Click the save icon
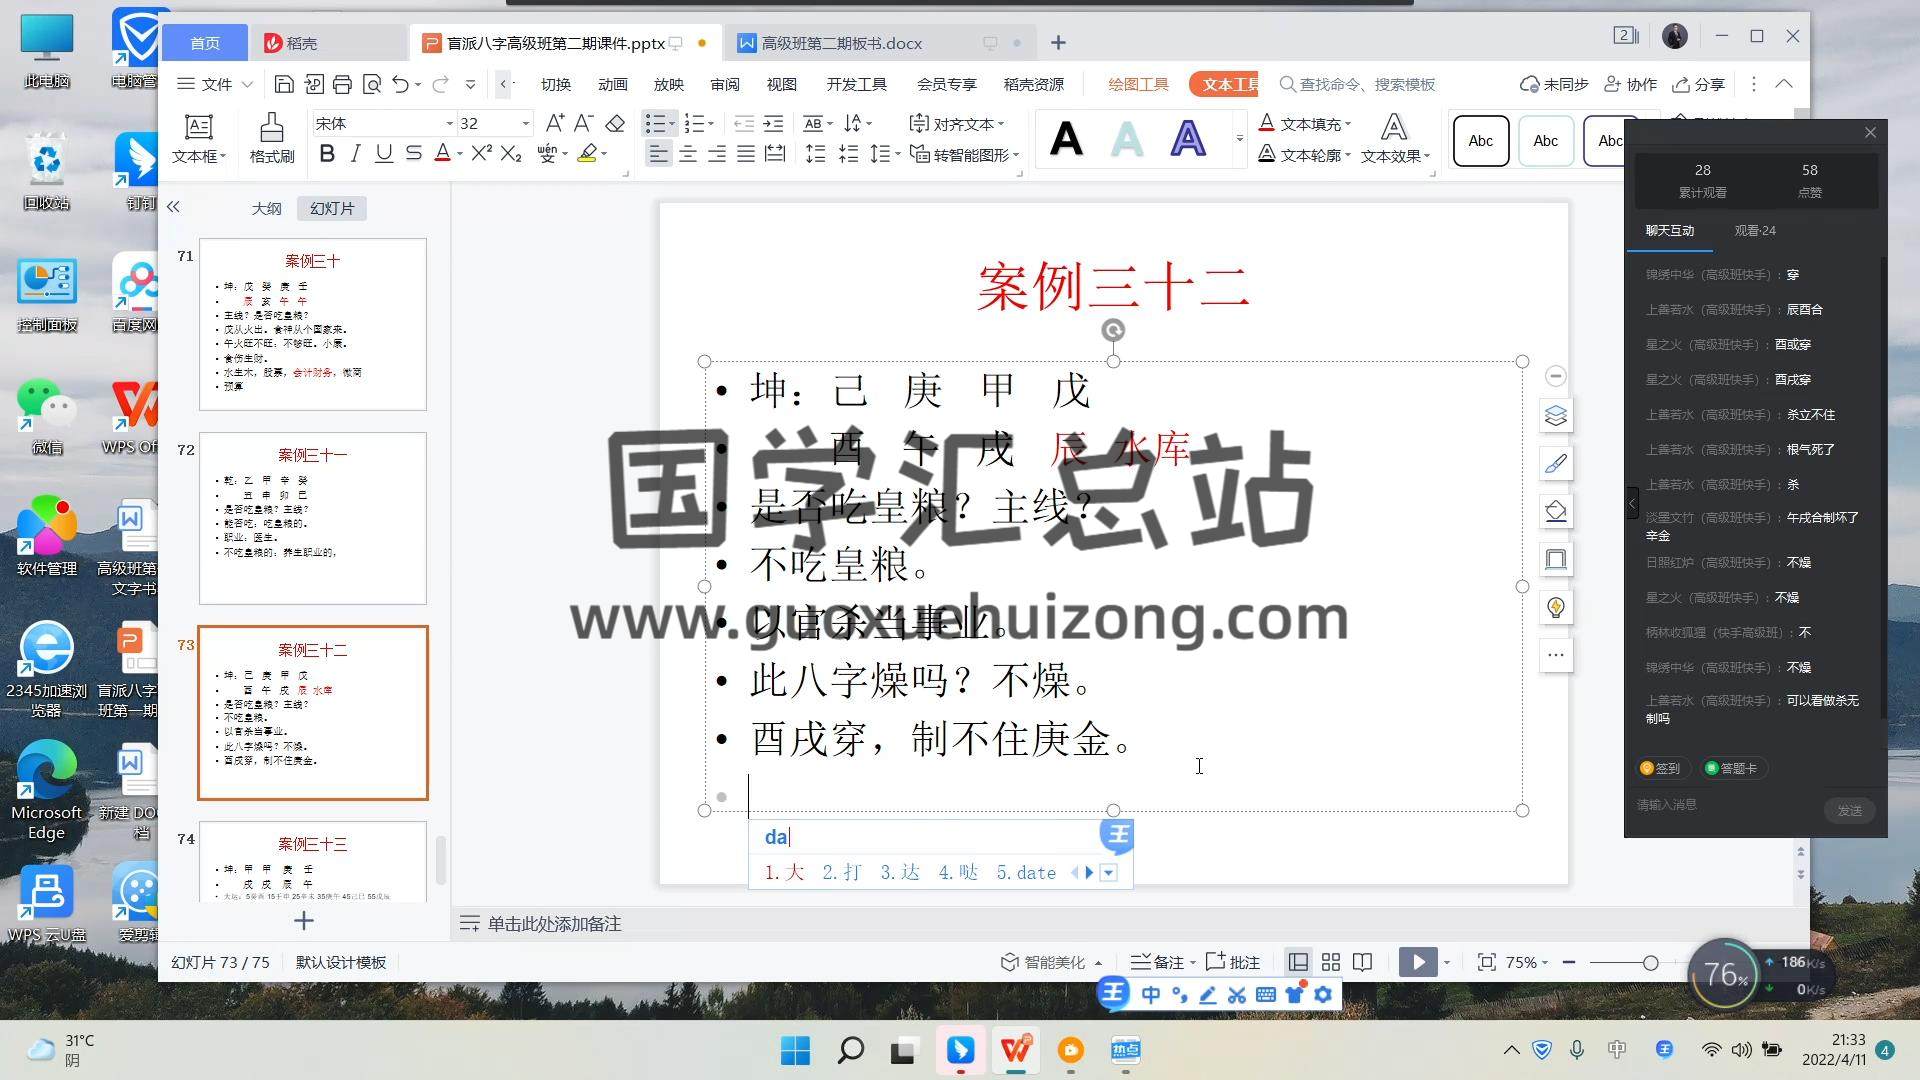This screenshot has height=1080, width=1920. click(284, 84)
